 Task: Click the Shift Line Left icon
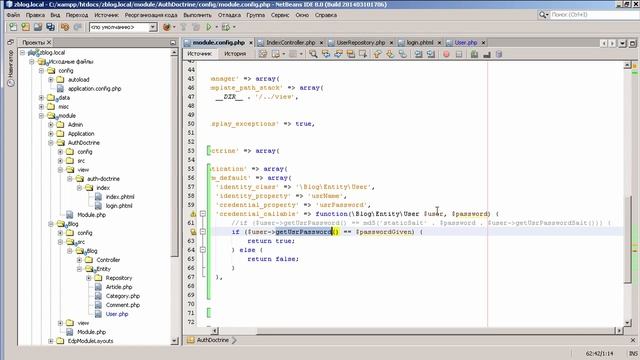click(418, 54)
